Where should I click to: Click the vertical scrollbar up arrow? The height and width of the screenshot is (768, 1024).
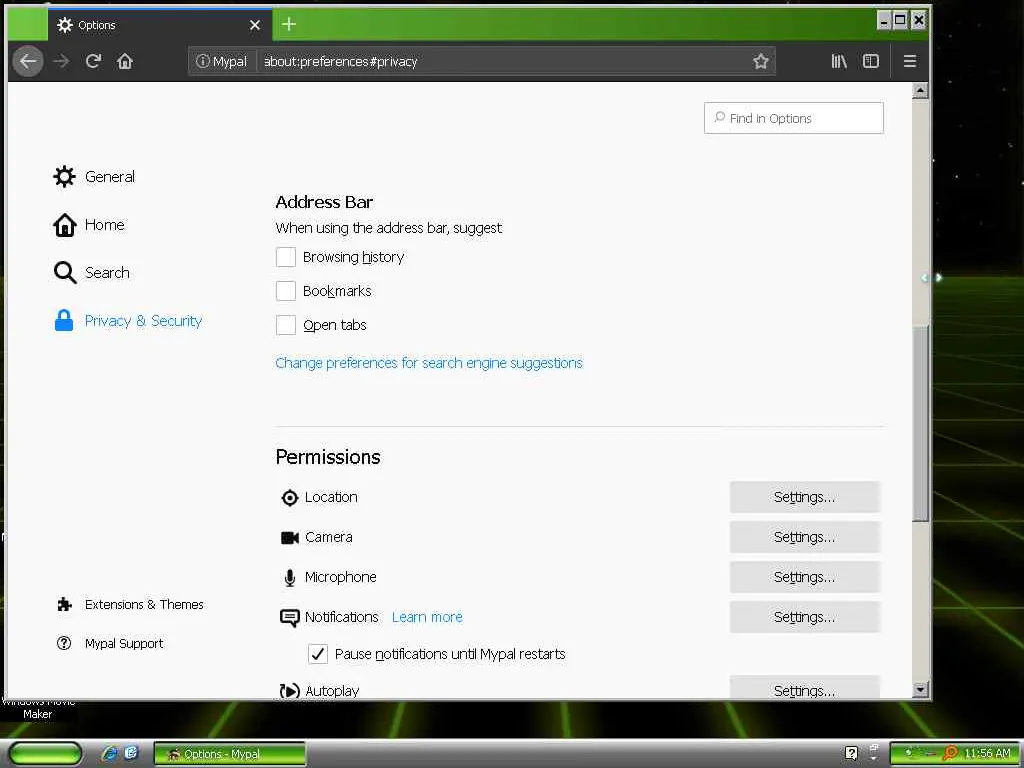click(920, 91)
